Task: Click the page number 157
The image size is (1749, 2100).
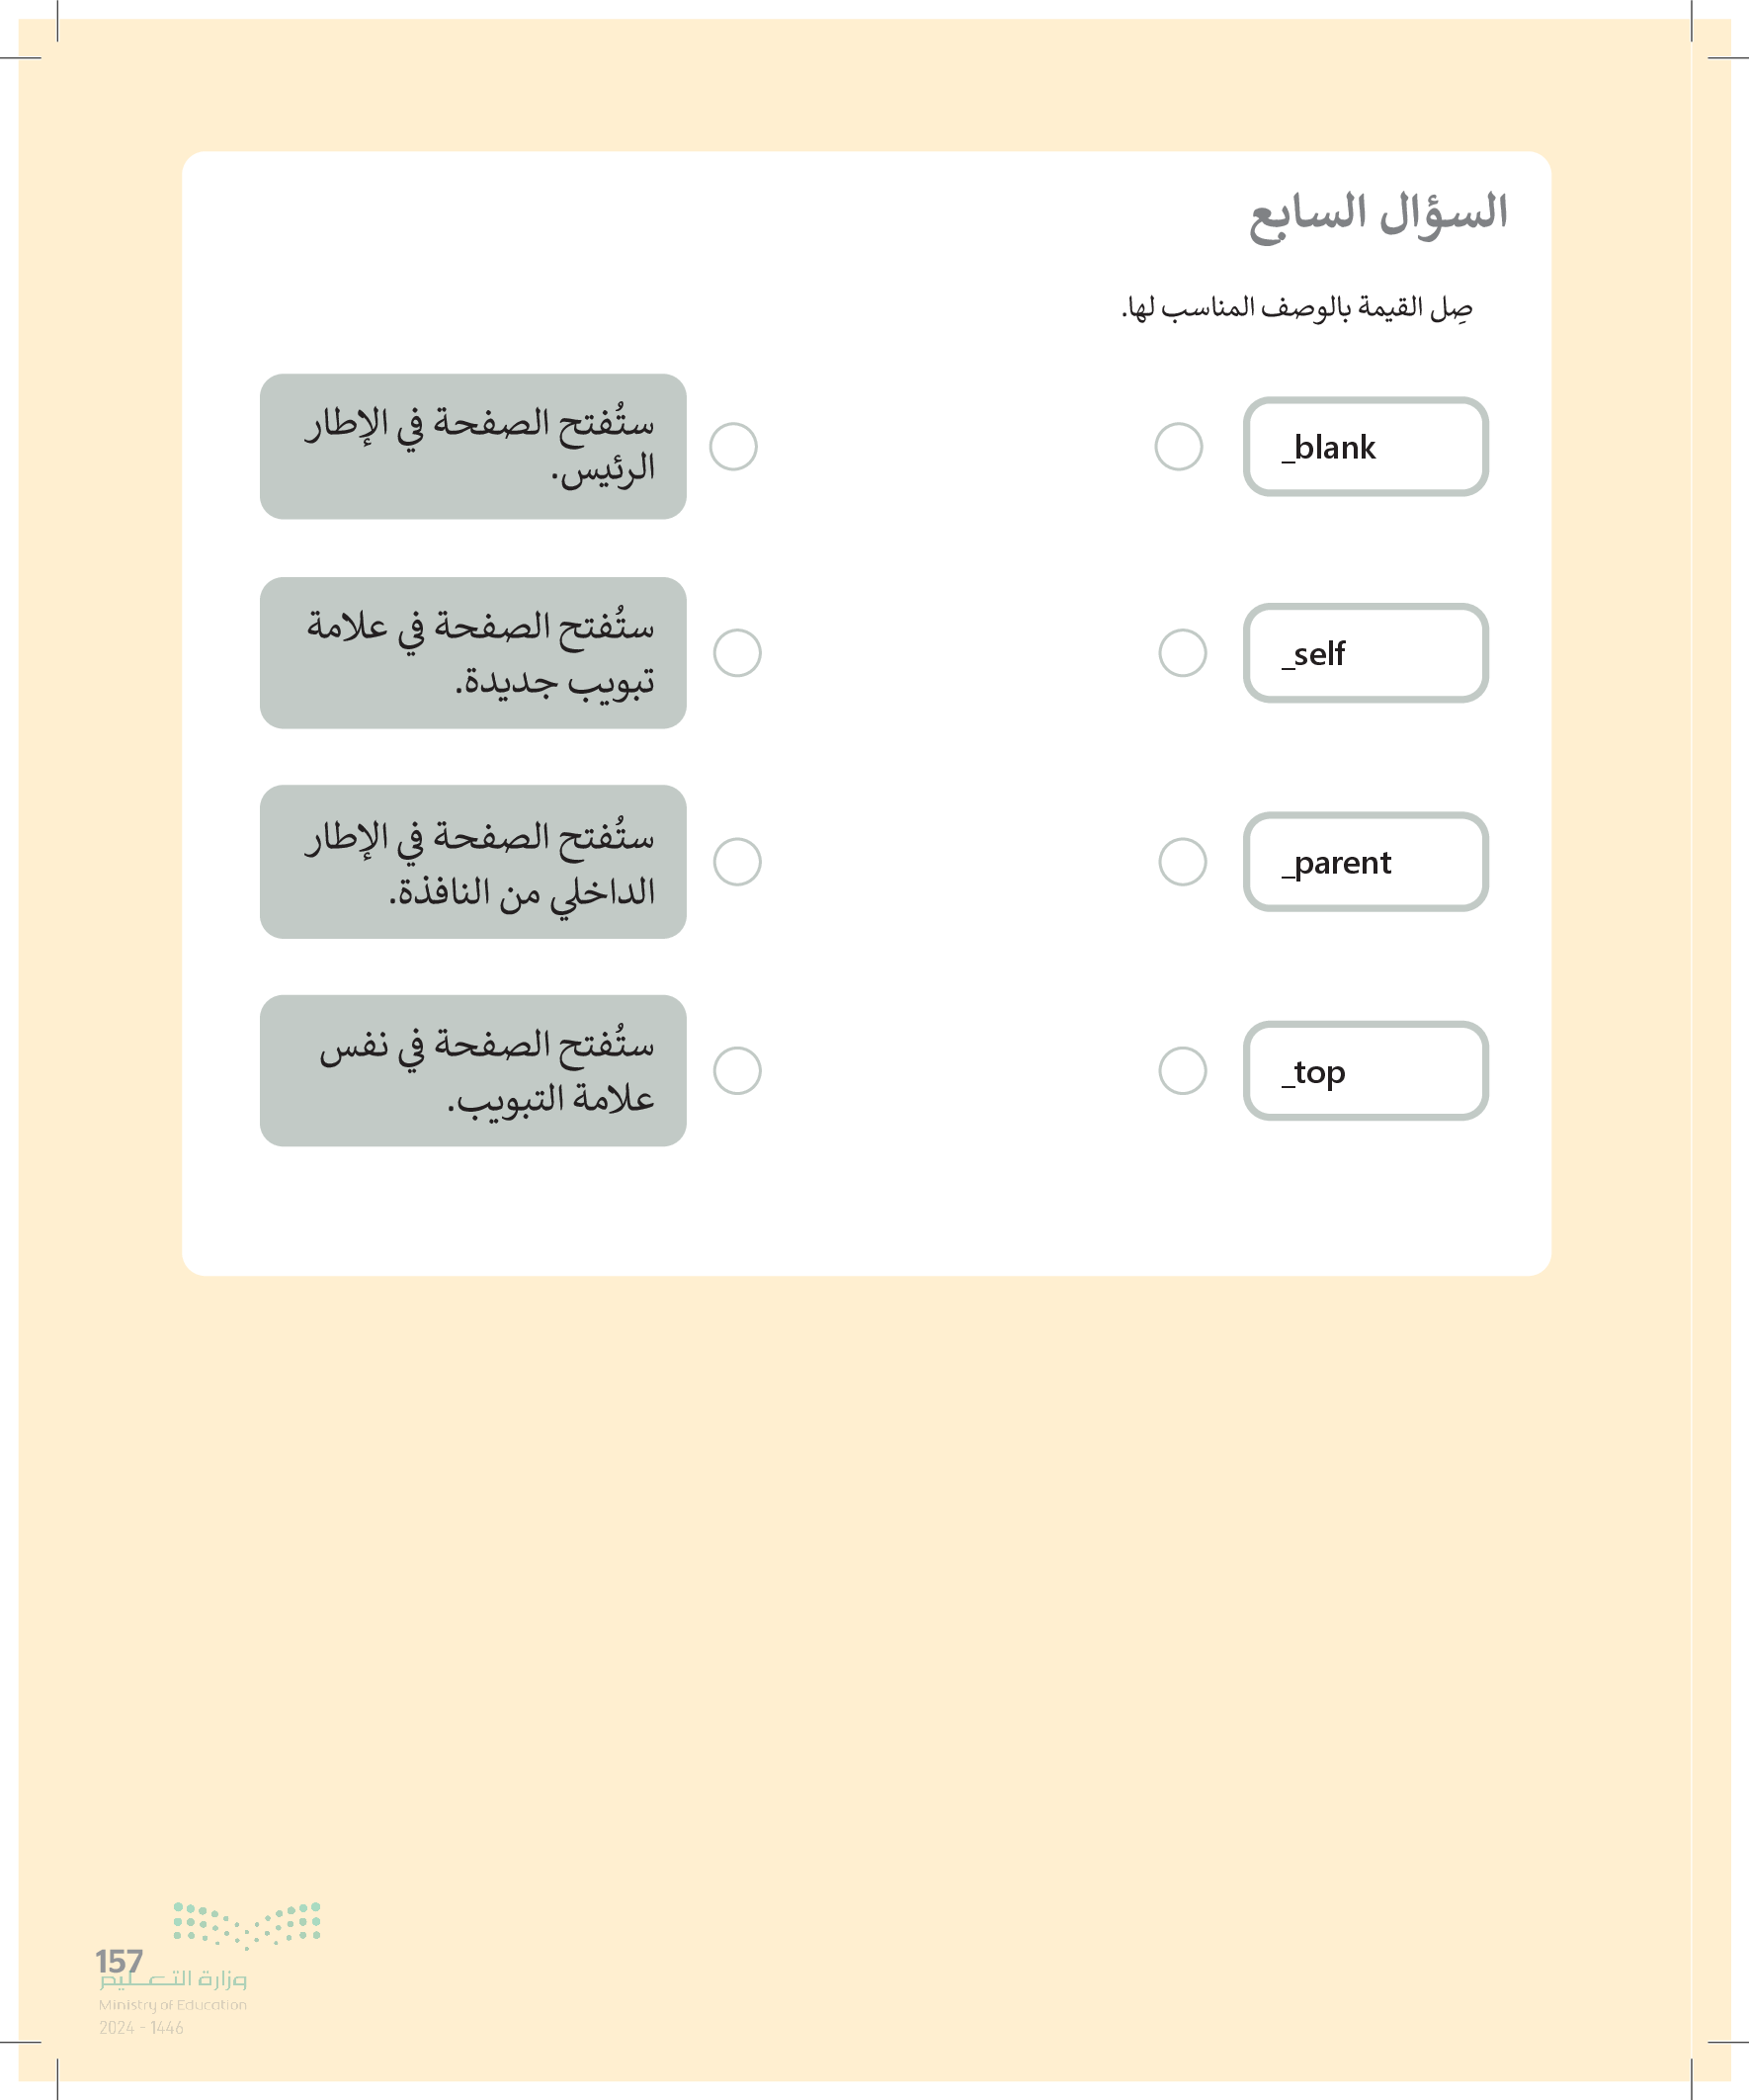Action: (x=119, y=1960)
